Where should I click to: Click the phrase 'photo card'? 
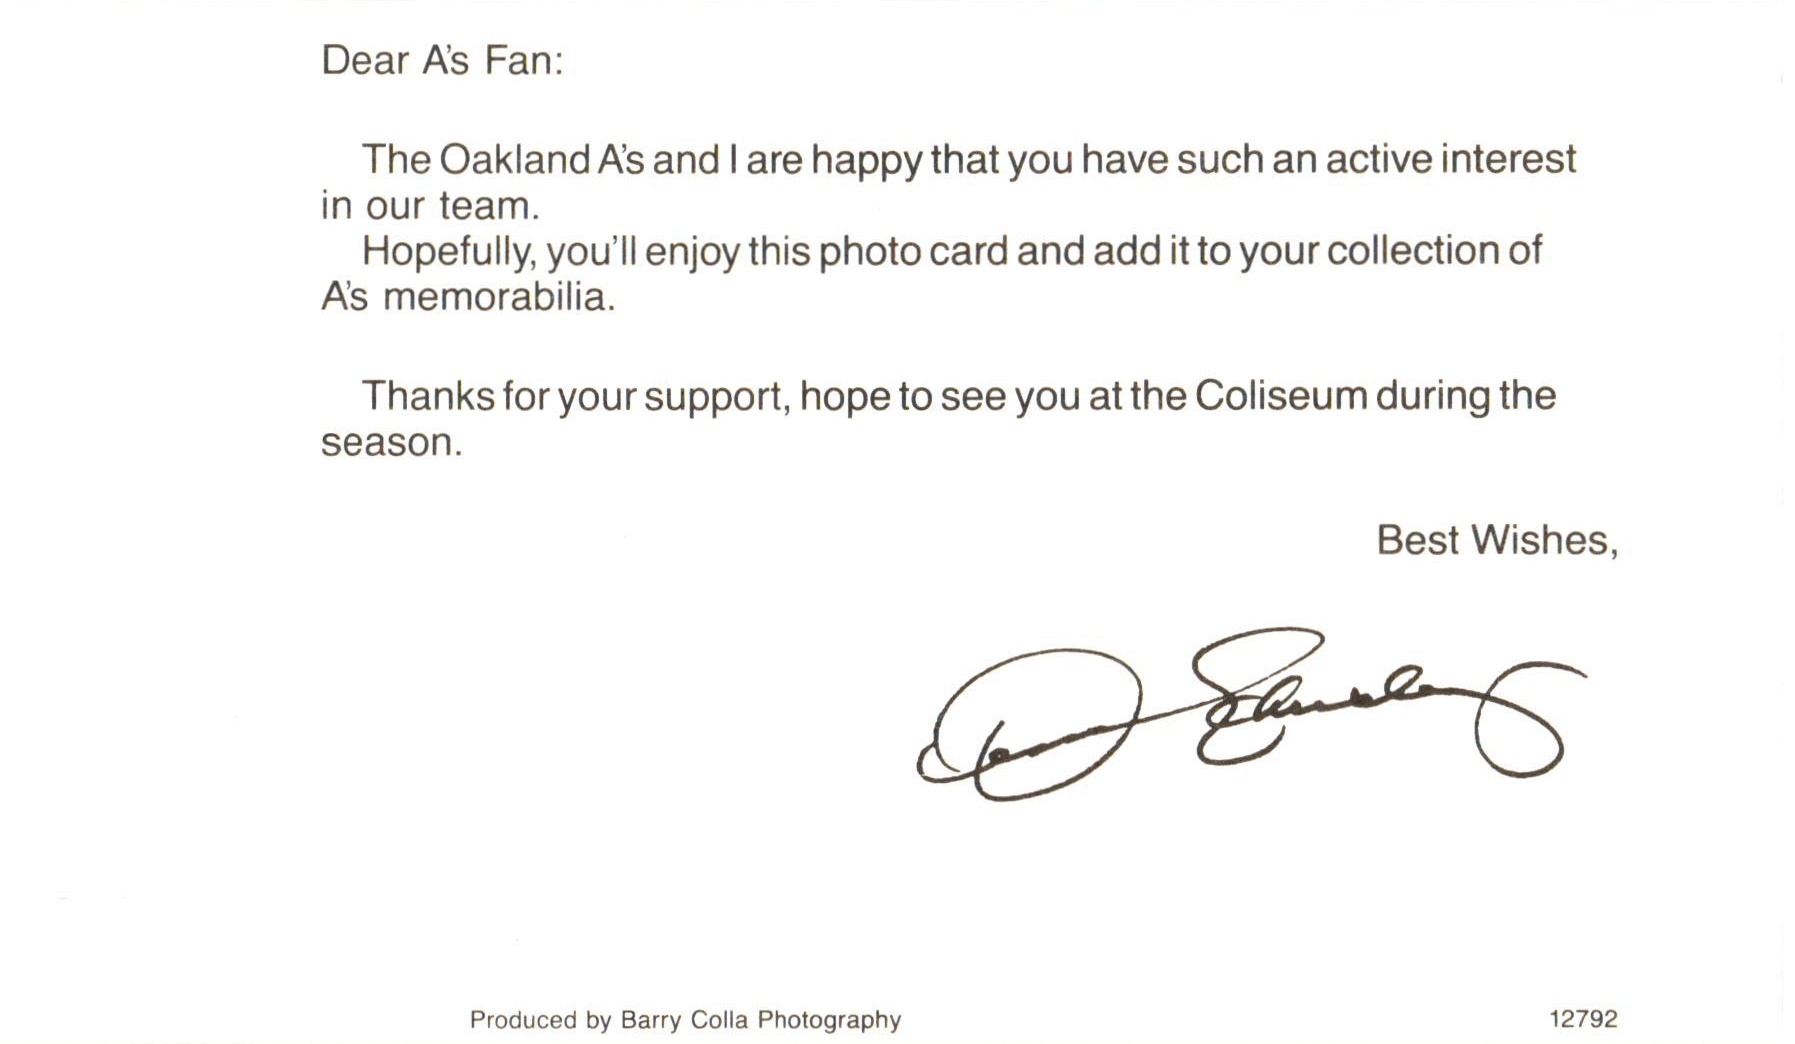tap(912, 251)
